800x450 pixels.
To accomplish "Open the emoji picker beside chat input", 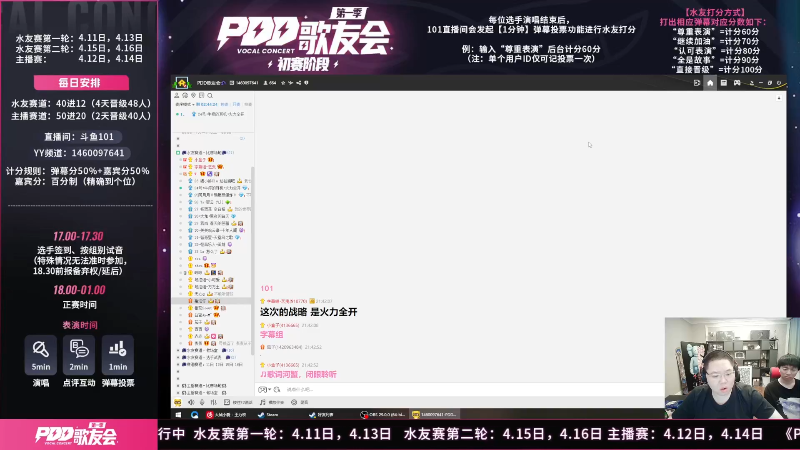I will coord(262,390).
